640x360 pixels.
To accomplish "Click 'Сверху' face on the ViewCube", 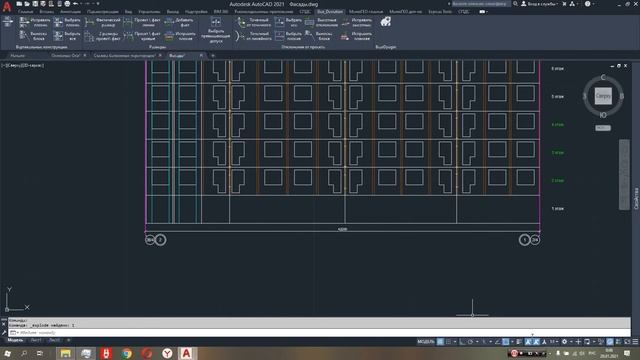I will (603, 96).
